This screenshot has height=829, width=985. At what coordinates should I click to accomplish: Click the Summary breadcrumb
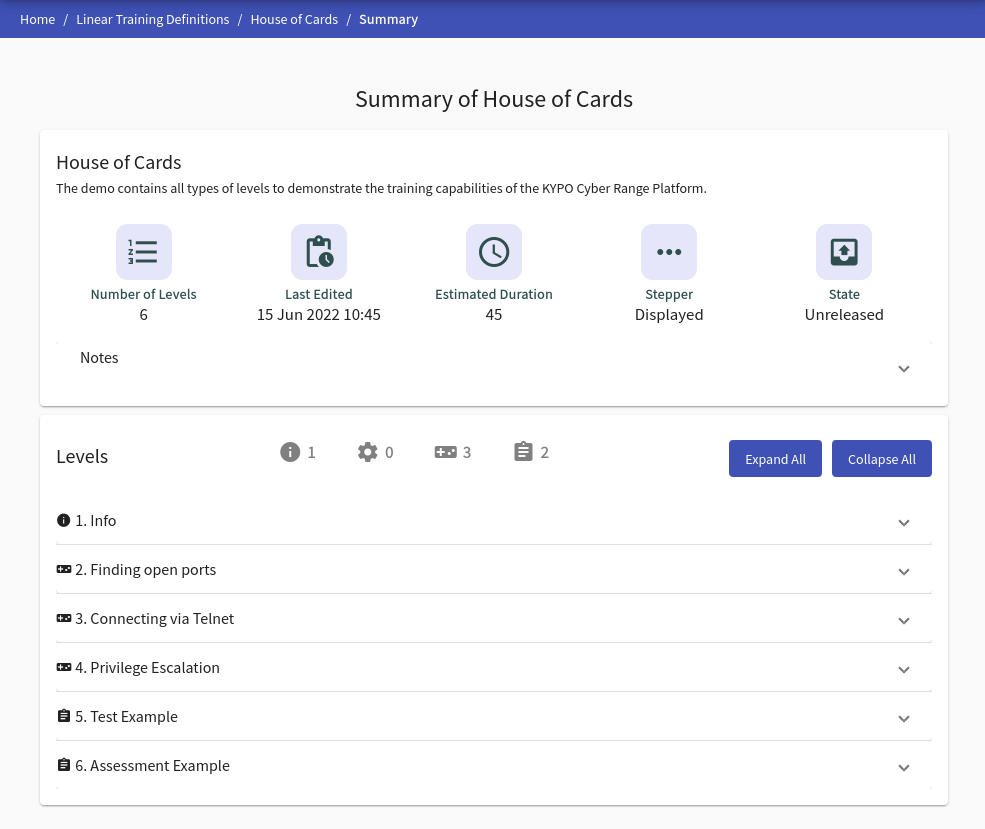point(388,19)
